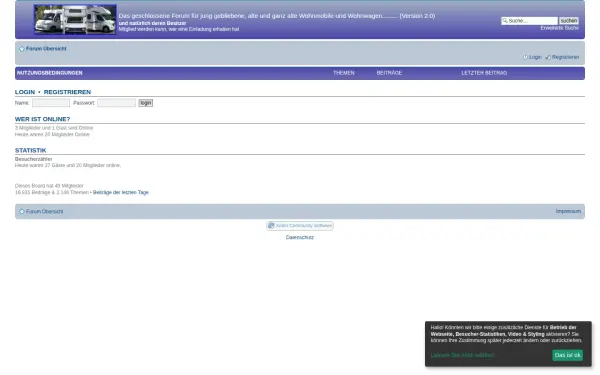Click the Login link in header bar
Viewport: 600px width, 375px height.
point(535,57)
